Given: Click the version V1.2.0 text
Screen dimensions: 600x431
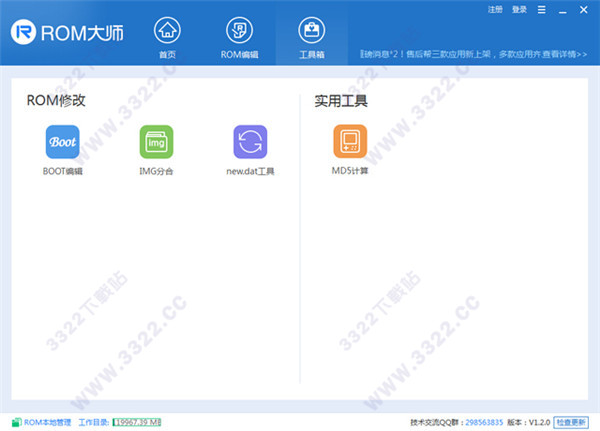Looking at the screenshot, I should (540, 422).
